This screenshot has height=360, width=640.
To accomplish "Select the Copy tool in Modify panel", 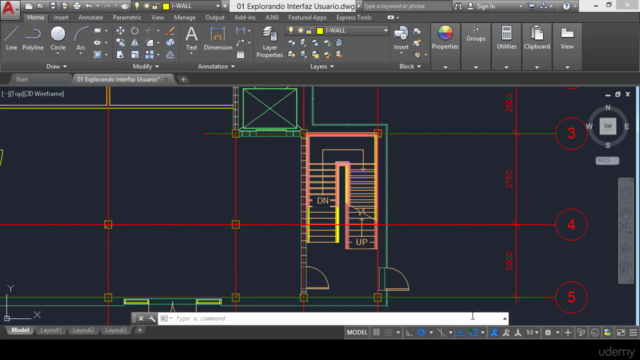I will 120,42.
